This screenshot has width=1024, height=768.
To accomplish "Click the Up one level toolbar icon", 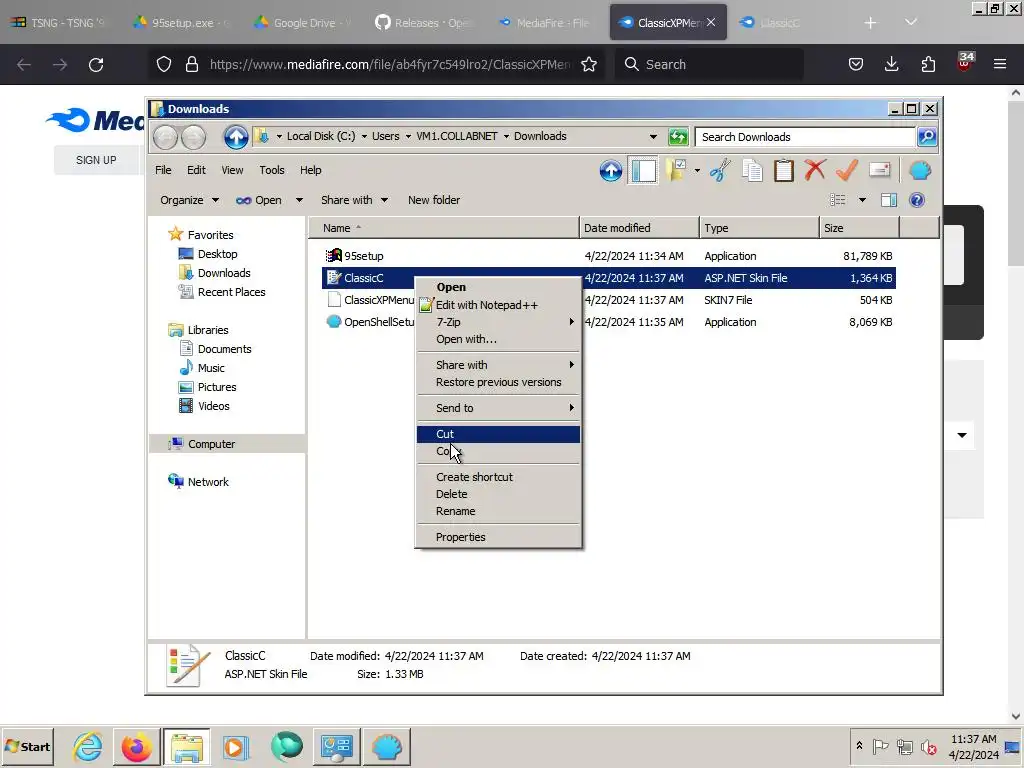I will [x=611, y=171].
